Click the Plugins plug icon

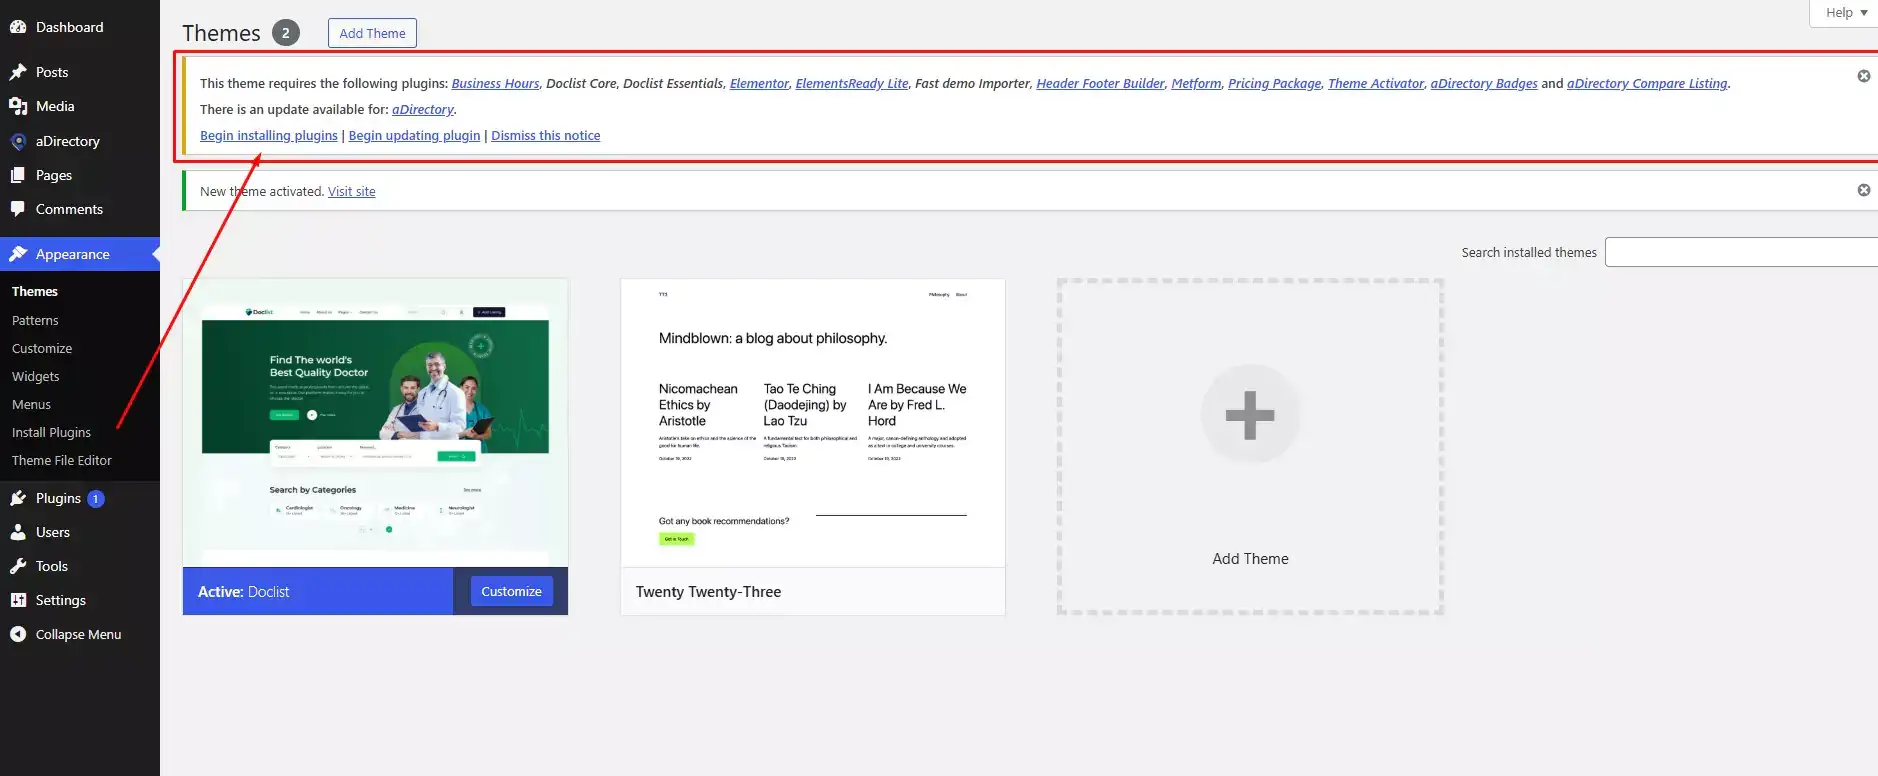[18, 498]
